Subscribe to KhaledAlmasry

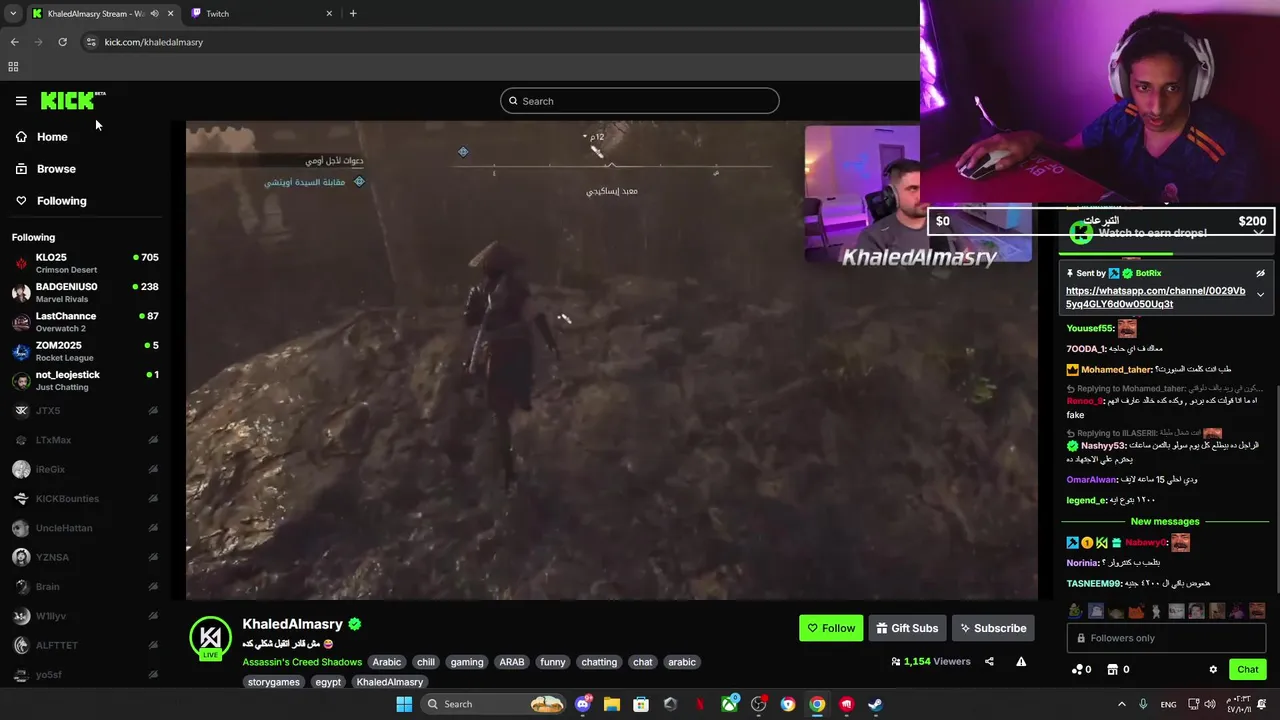(993, 628)
